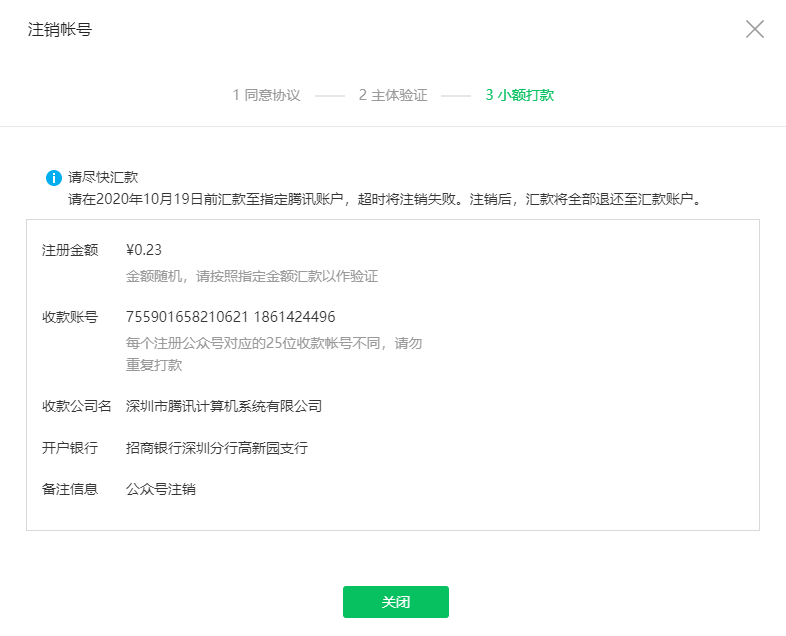Click account number 755901658210621 1861424496
Viewport: 786px width, 636px height.
[x=231, y=317]
